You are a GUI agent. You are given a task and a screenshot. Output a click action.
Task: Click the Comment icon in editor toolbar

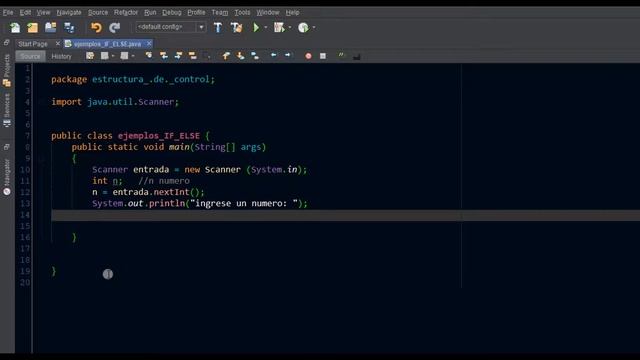[x=341, y=56]
